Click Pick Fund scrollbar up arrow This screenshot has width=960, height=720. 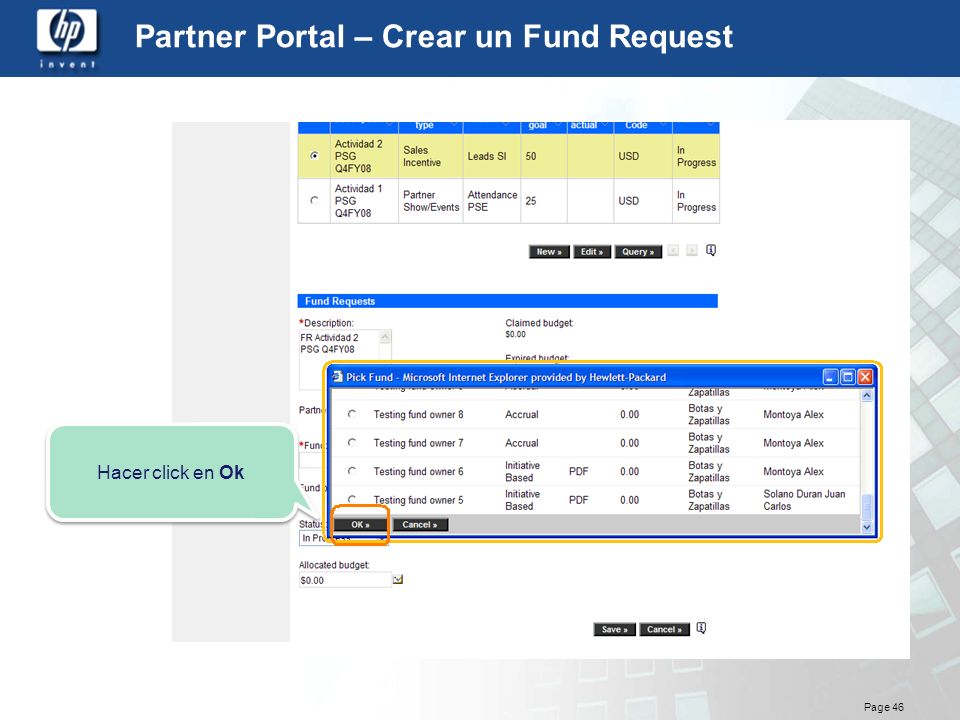(x=866, y=396)
